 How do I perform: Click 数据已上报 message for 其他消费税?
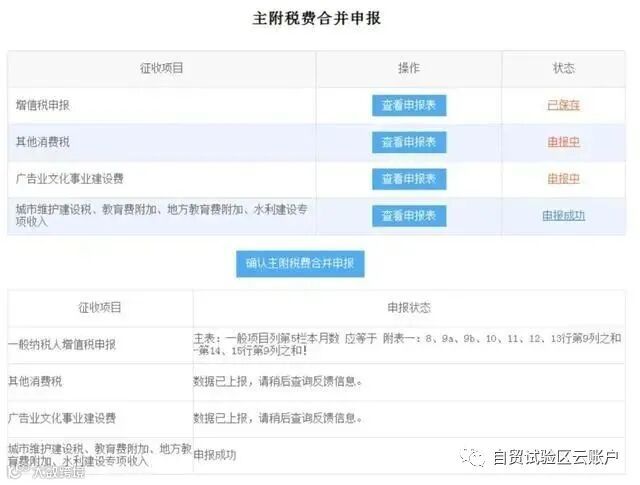tap(278, 381)
